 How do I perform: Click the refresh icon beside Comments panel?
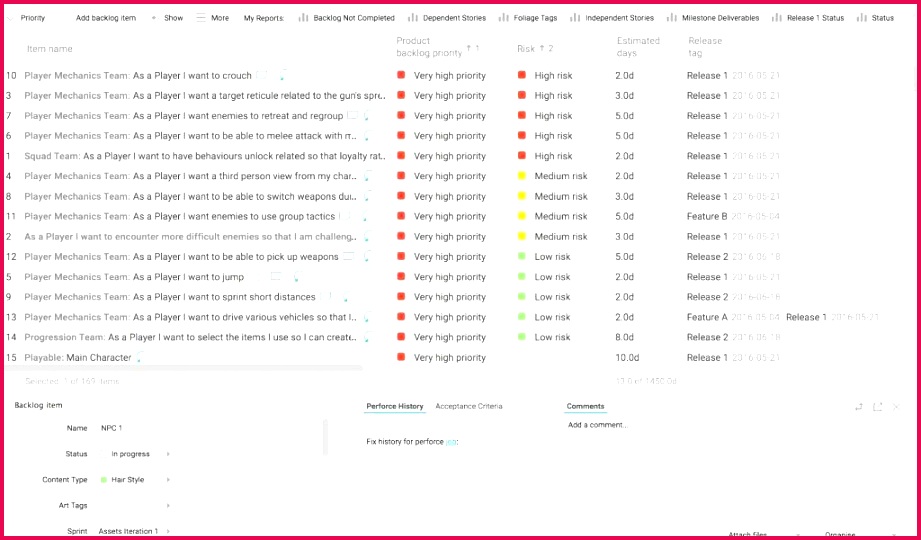point(858,407)
